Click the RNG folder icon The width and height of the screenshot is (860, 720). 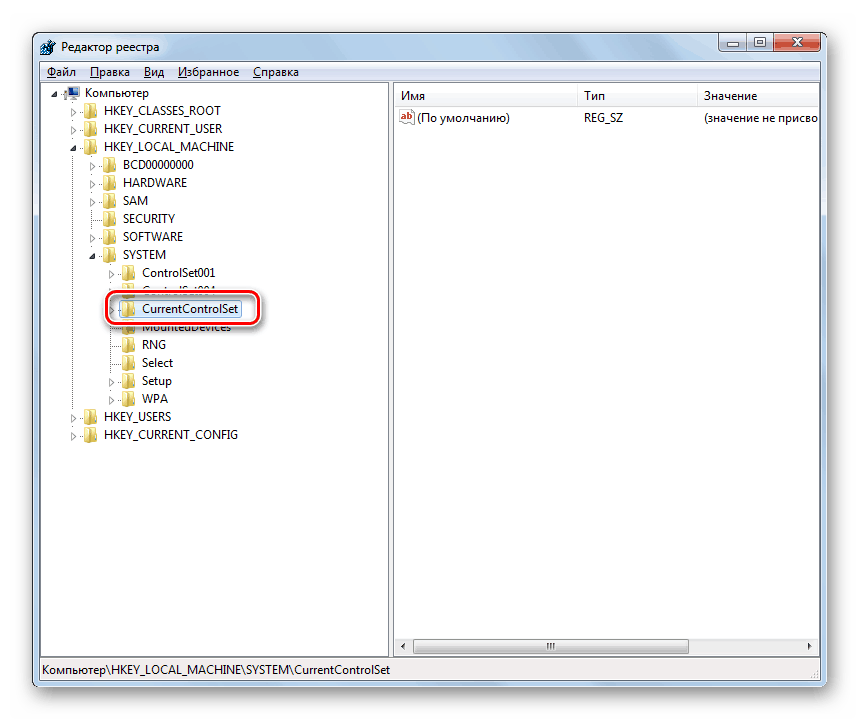coord(128,344)
